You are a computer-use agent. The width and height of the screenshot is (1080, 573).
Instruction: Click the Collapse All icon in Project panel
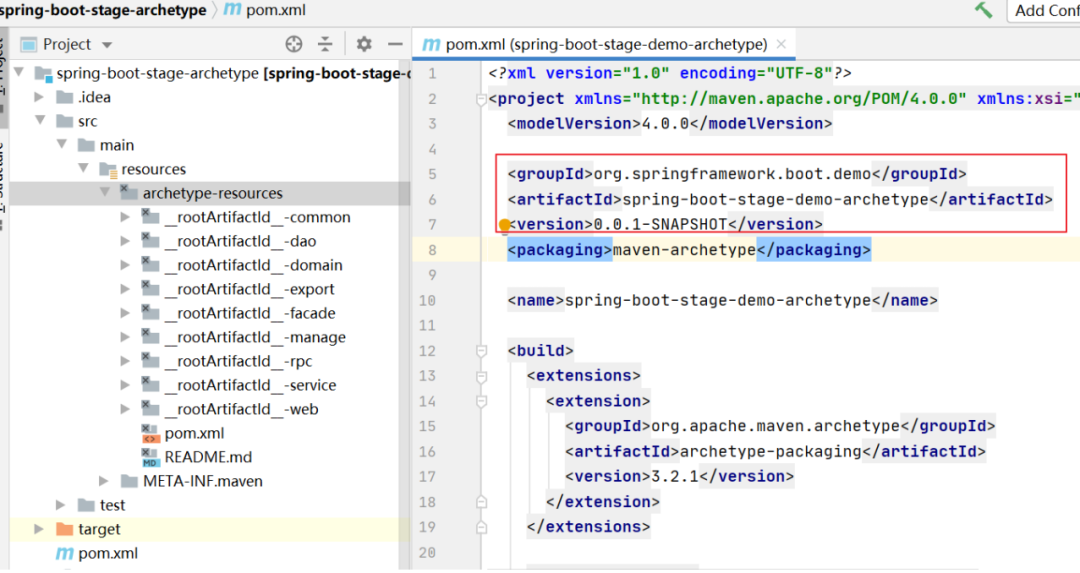[325, 44]
